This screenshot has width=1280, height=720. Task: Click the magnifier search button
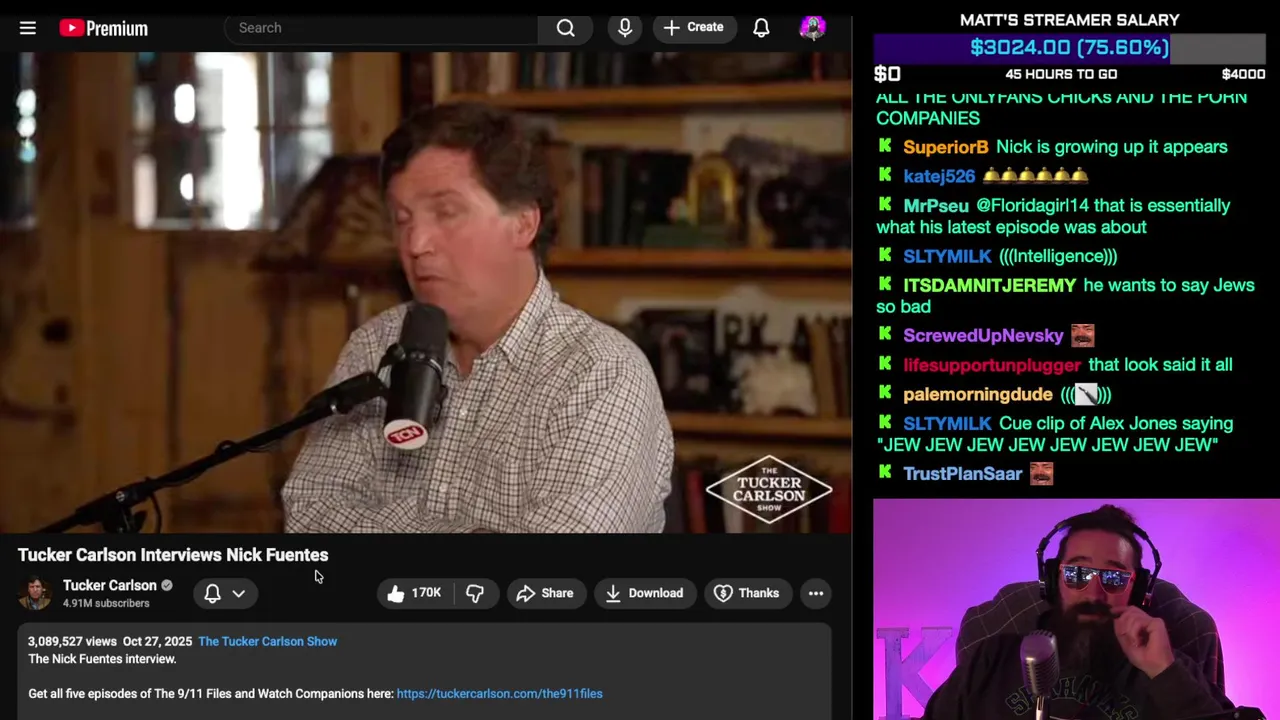[x=566, y=28]
